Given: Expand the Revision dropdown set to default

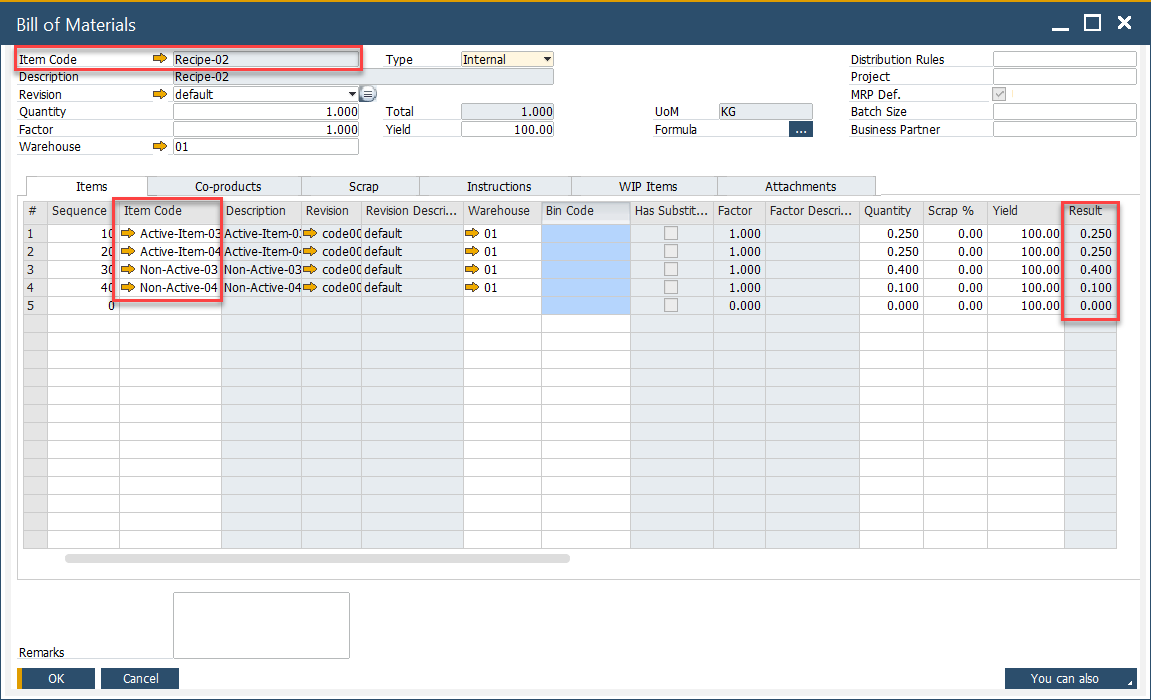Looking at the screenshot, I should click(x=352, y=95).
